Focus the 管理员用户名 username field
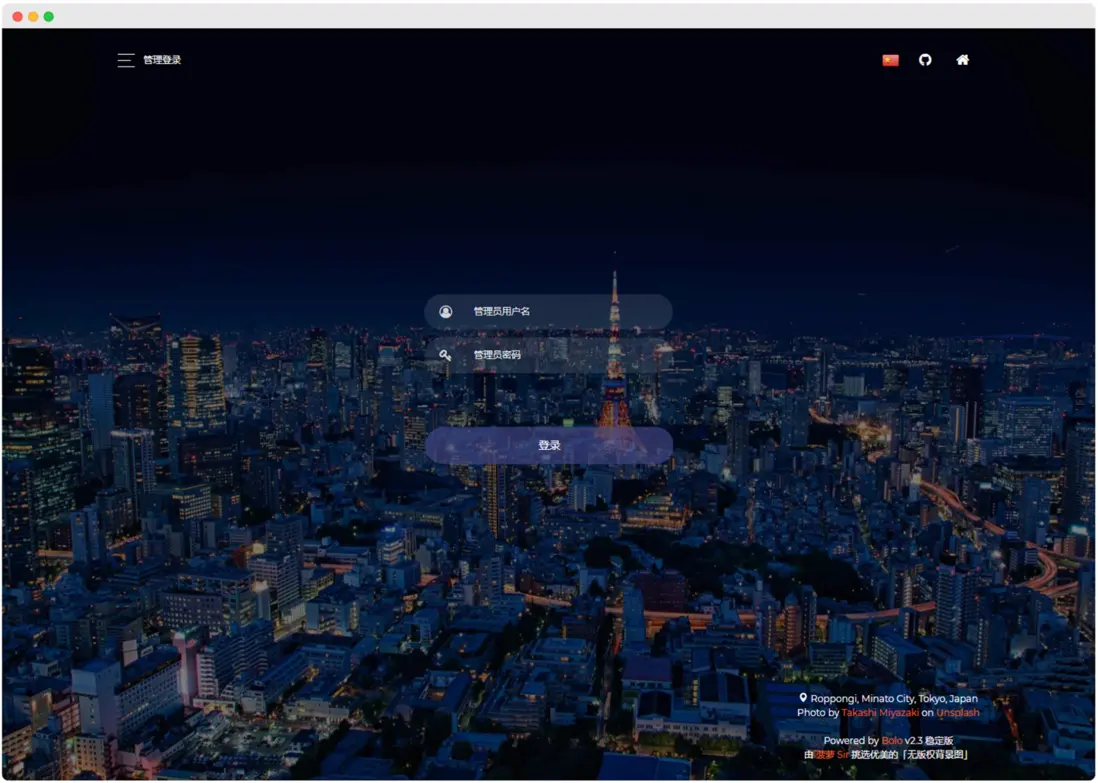Image resolution: width=1098 pixels, height=783 pixels. [548, 312]
